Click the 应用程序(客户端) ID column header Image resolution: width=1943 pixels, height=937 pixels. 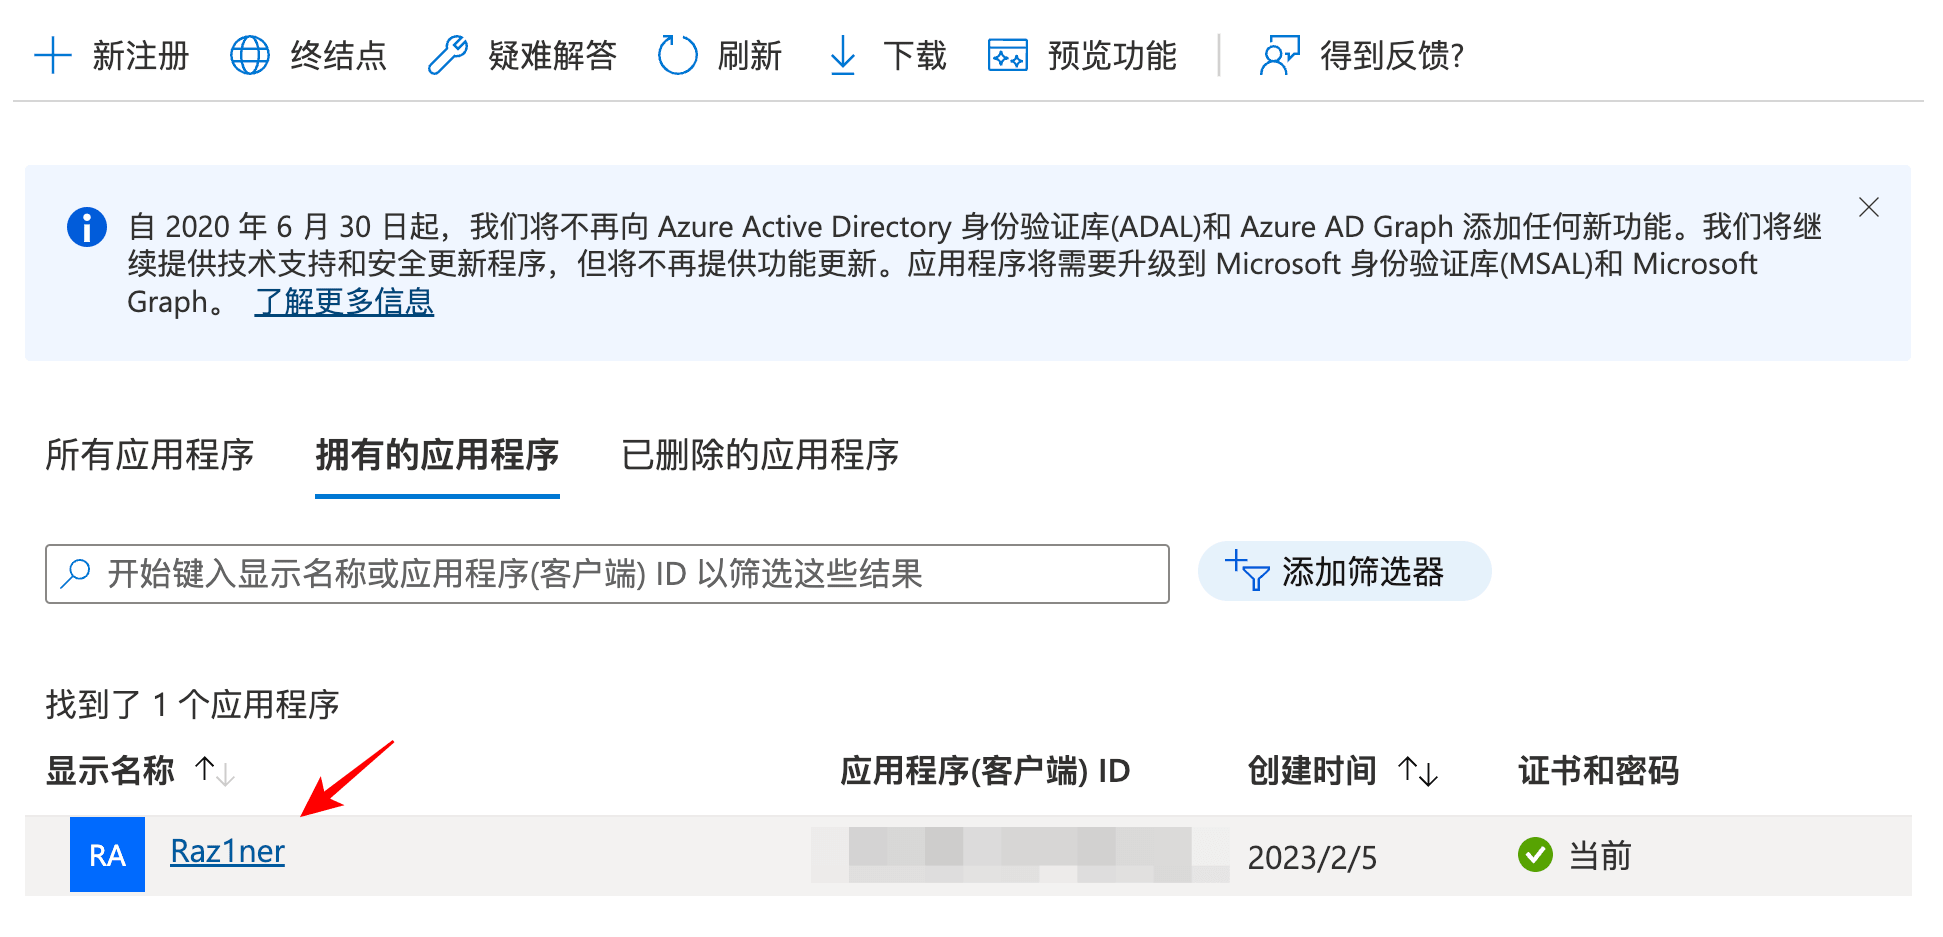[x=985, y=771]
